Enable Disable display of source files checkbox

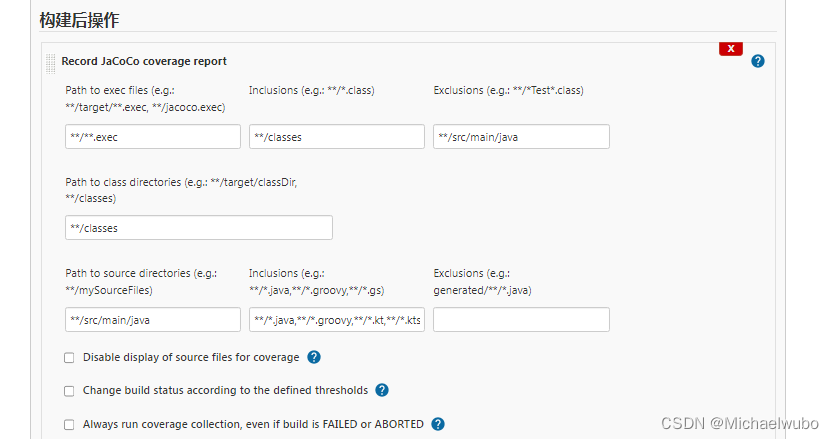[69, 358]
